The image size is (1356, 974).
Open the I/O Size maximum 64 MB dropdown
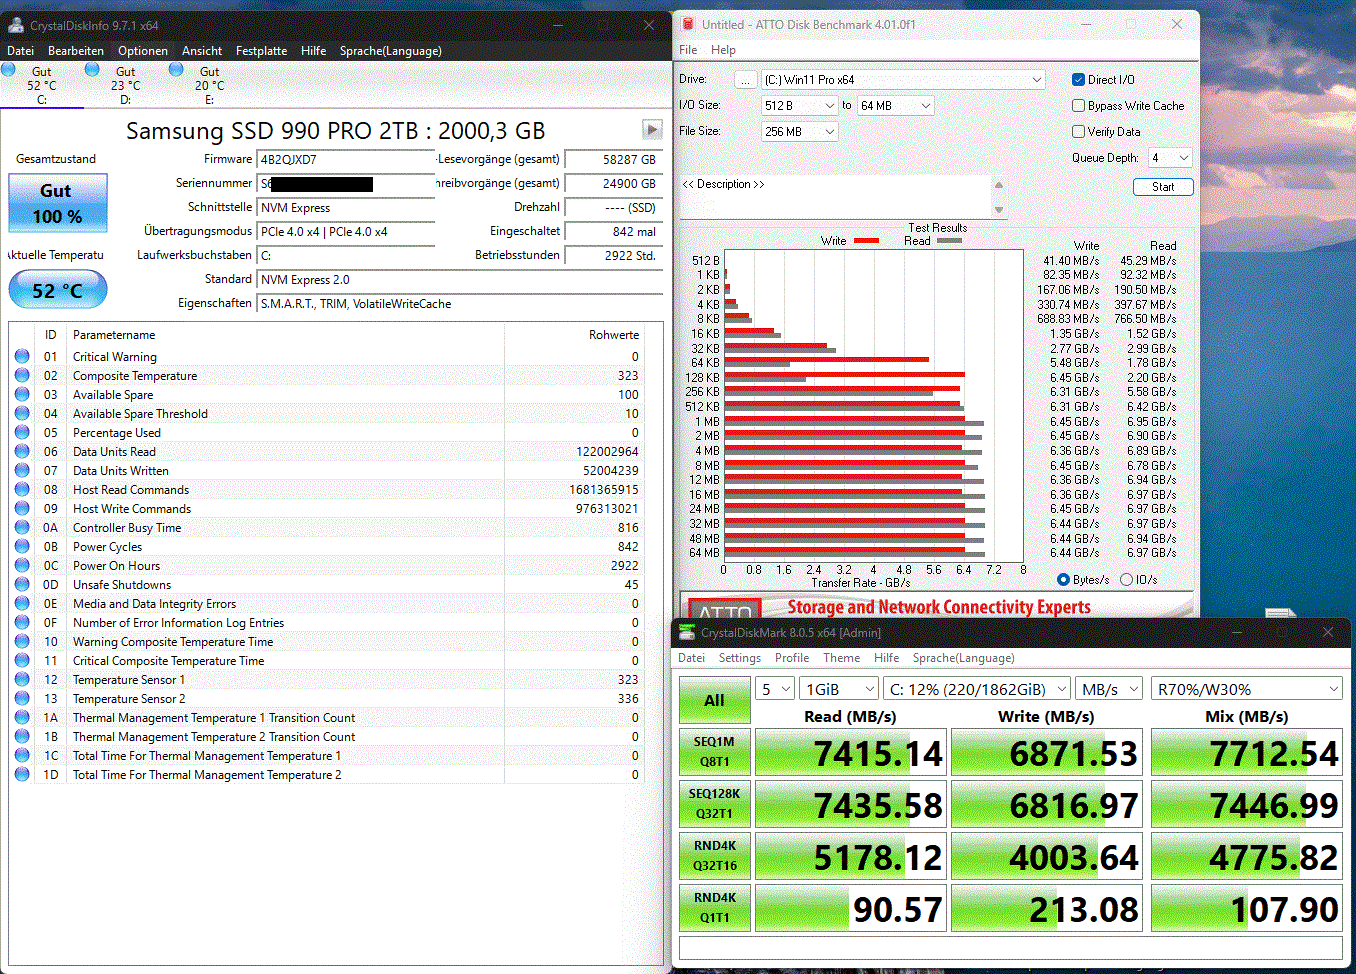pos(895,105)
